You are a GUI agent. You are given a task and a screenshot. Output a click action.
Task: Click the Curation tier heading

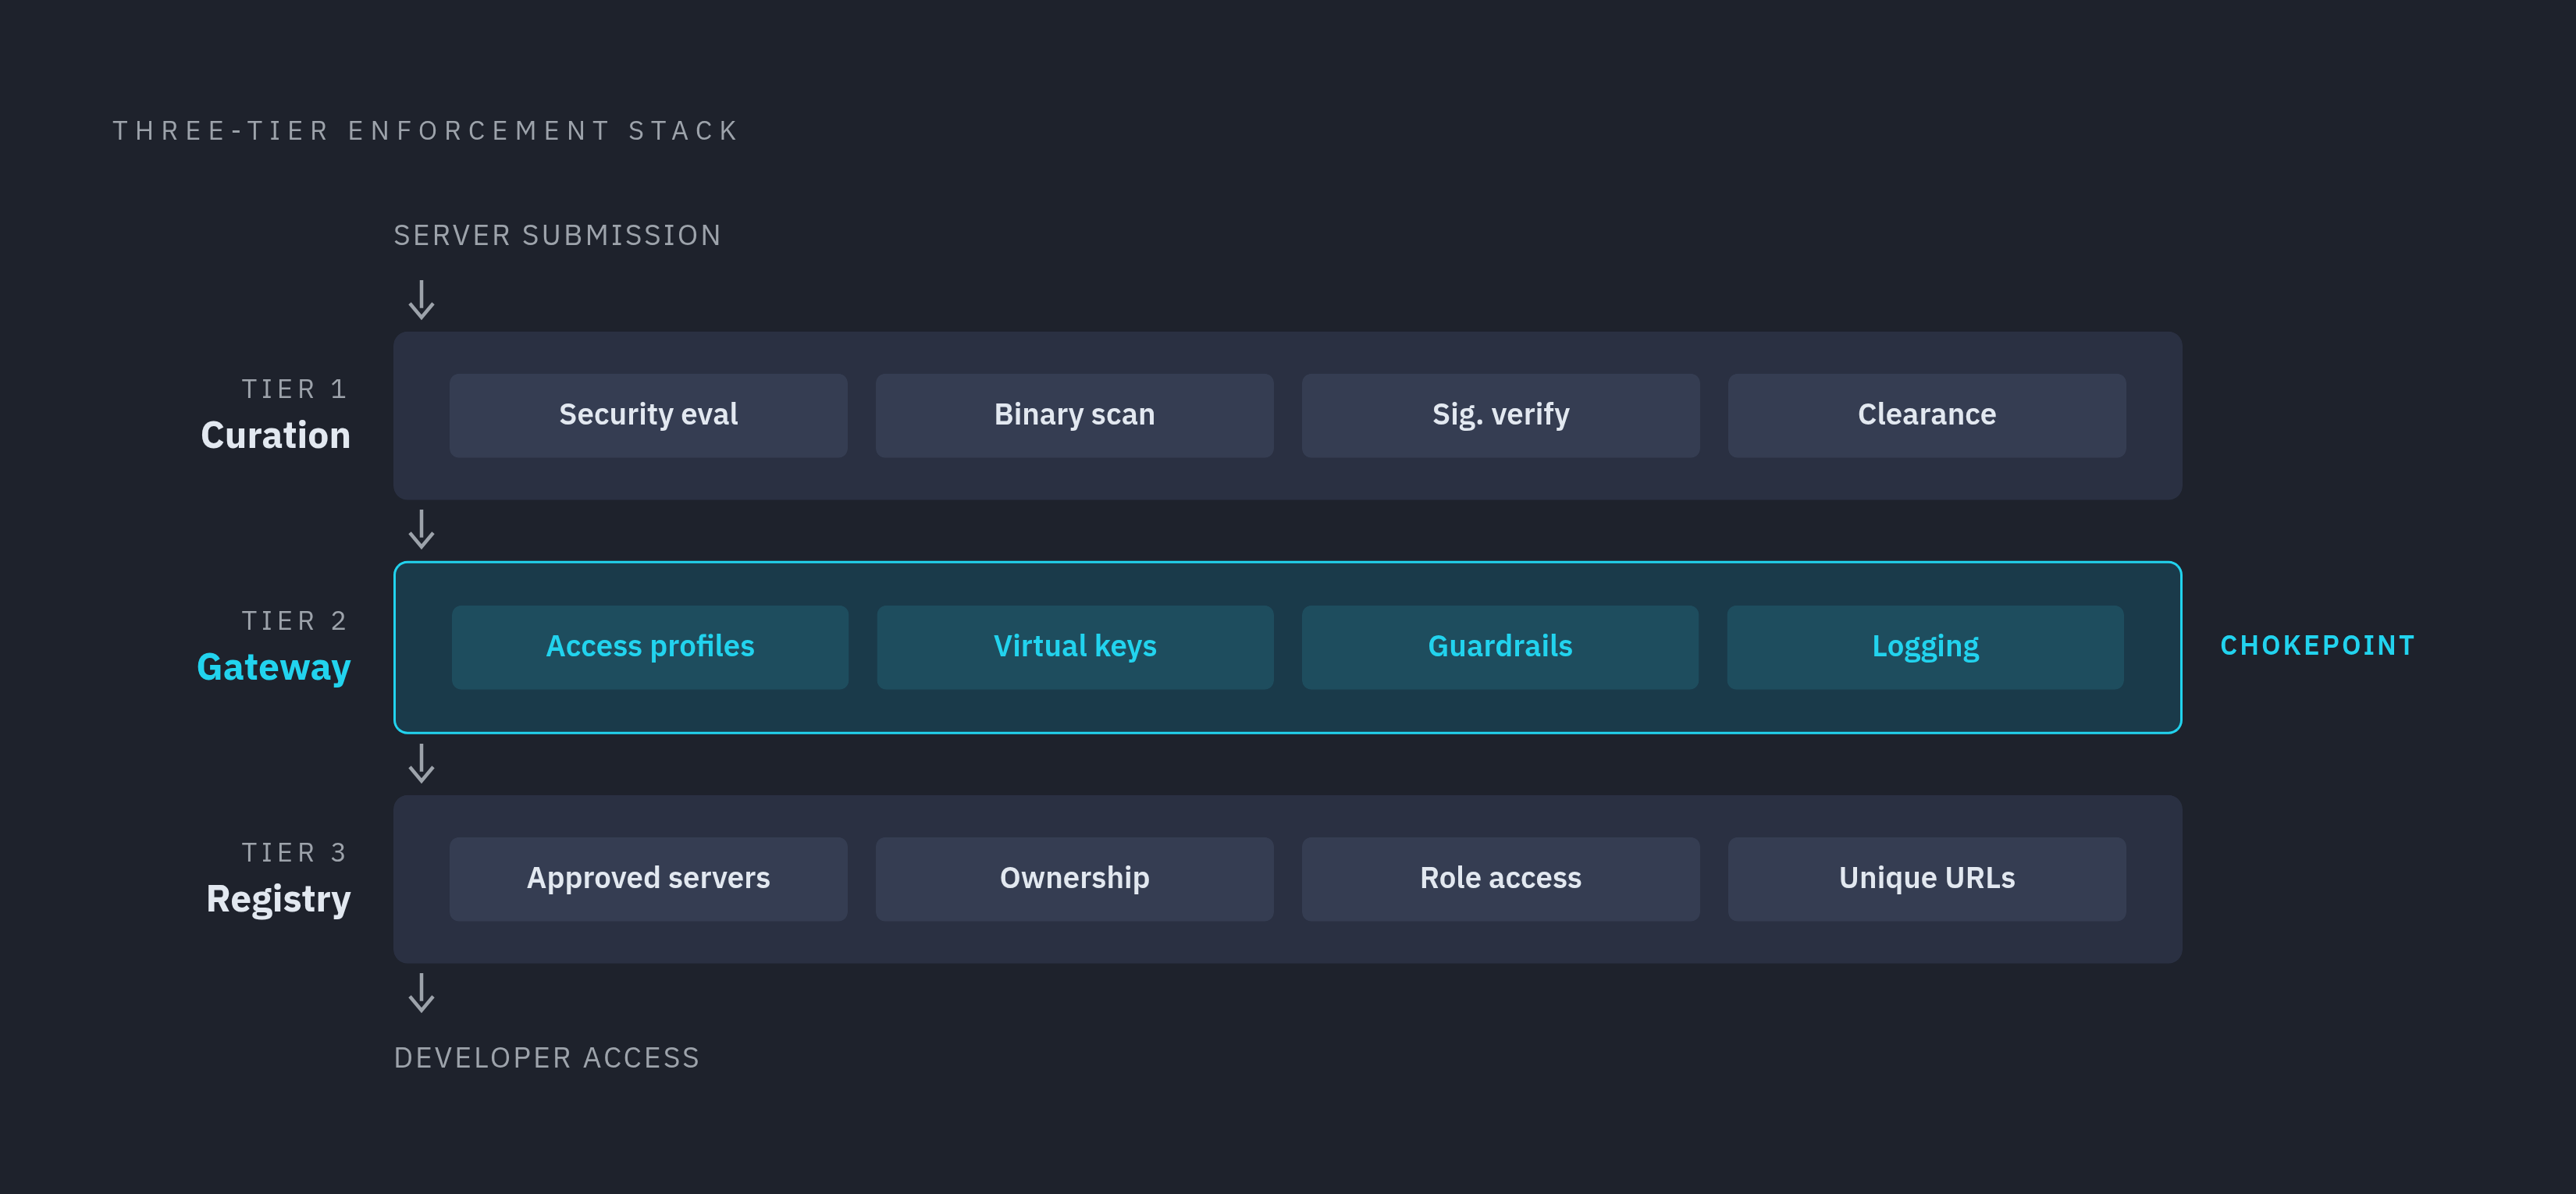point(276,436)
